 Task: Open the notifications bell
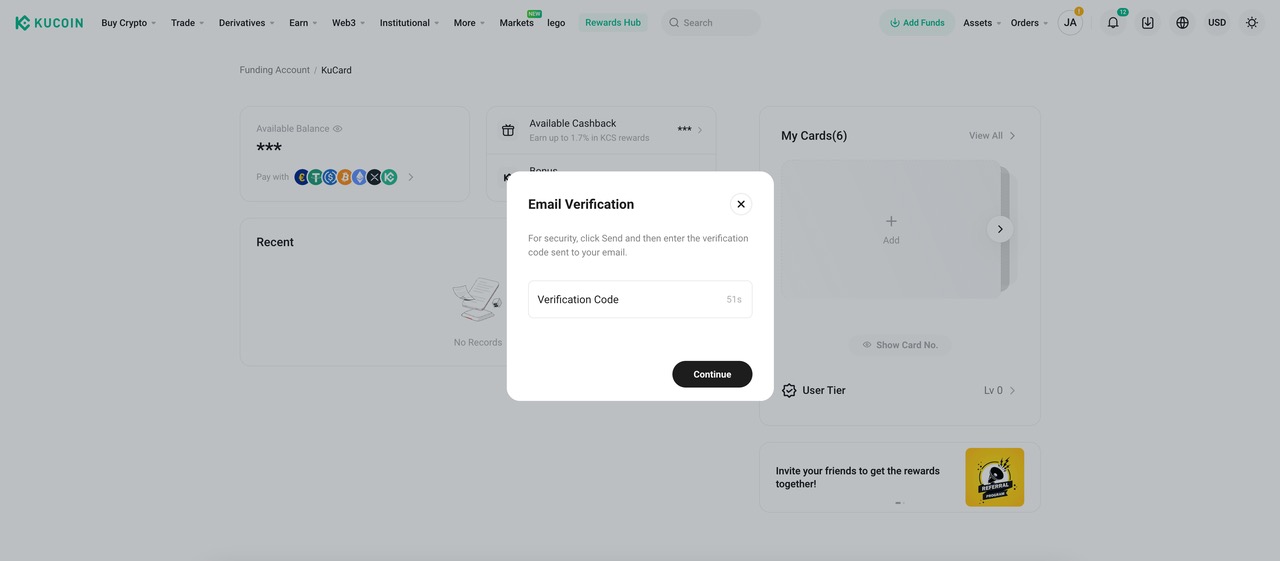click(1113, 22)
